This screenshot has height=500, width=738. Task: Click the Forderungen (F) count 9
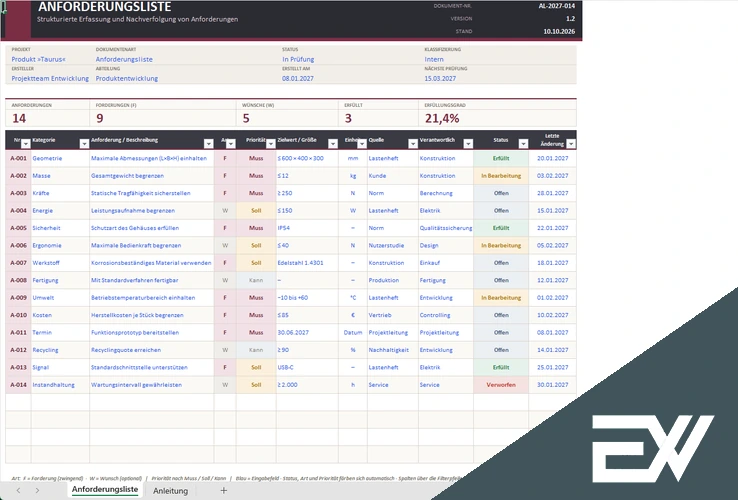pos(100,119)
